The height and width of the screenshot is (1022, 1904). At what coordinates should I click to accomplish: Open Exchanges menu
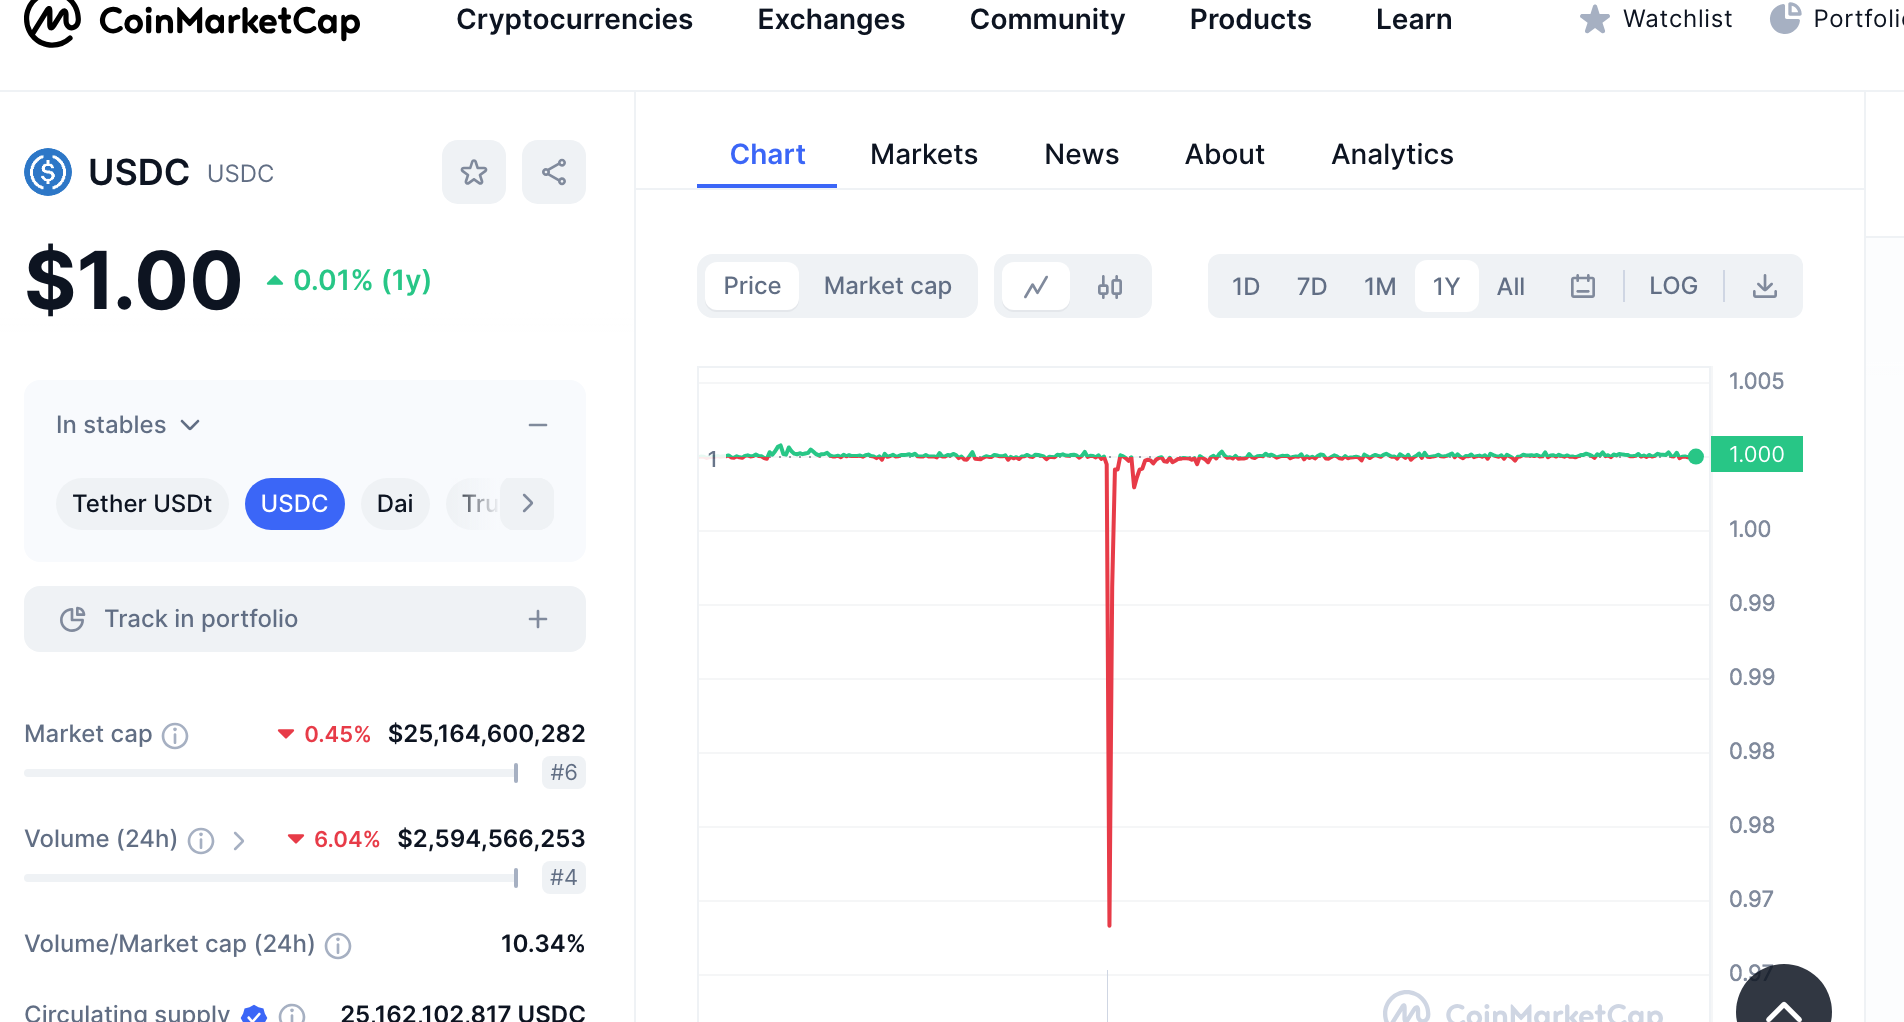[x=831, y=19]
